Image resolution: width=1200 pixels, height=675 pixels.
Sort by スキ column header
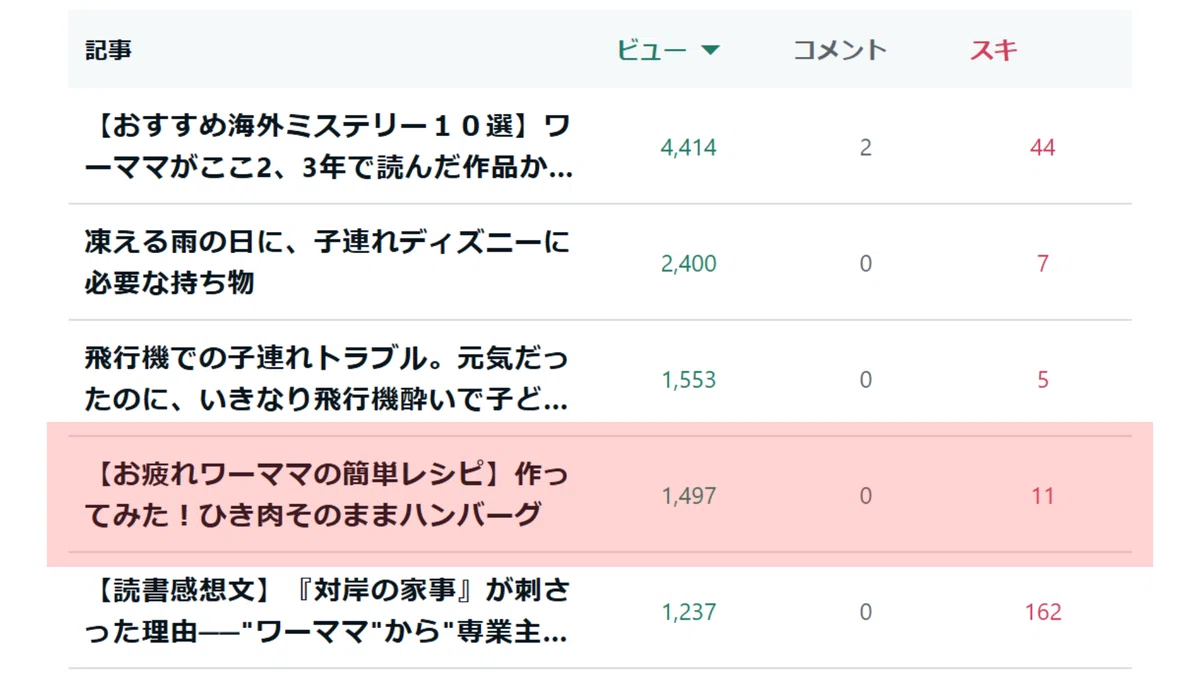pyautogui.click(x=994, y=50)
